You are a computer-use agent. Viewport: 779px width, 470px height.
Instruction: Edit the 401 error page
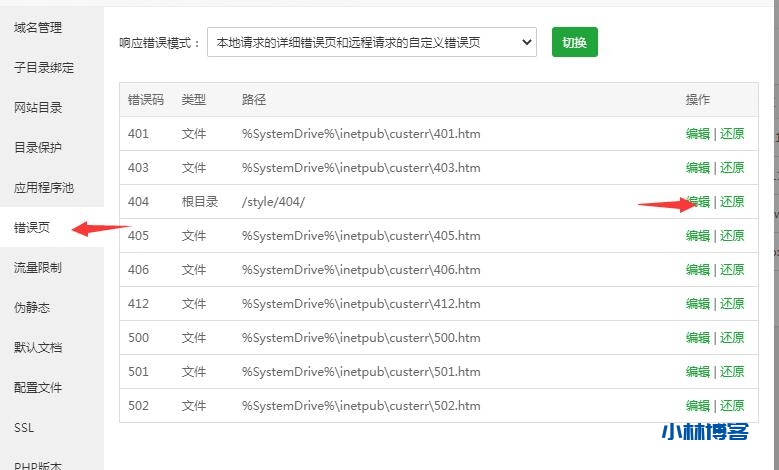coord(697,134)
